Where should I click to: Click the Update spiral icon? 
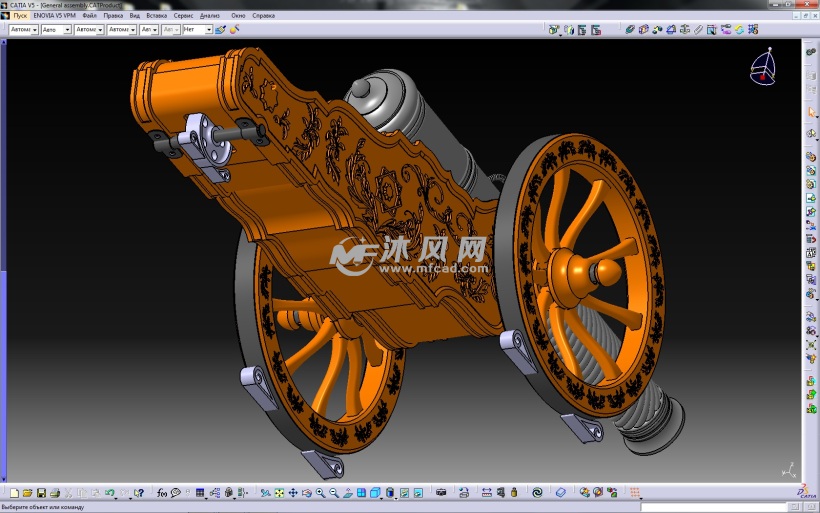click(537, 493)
